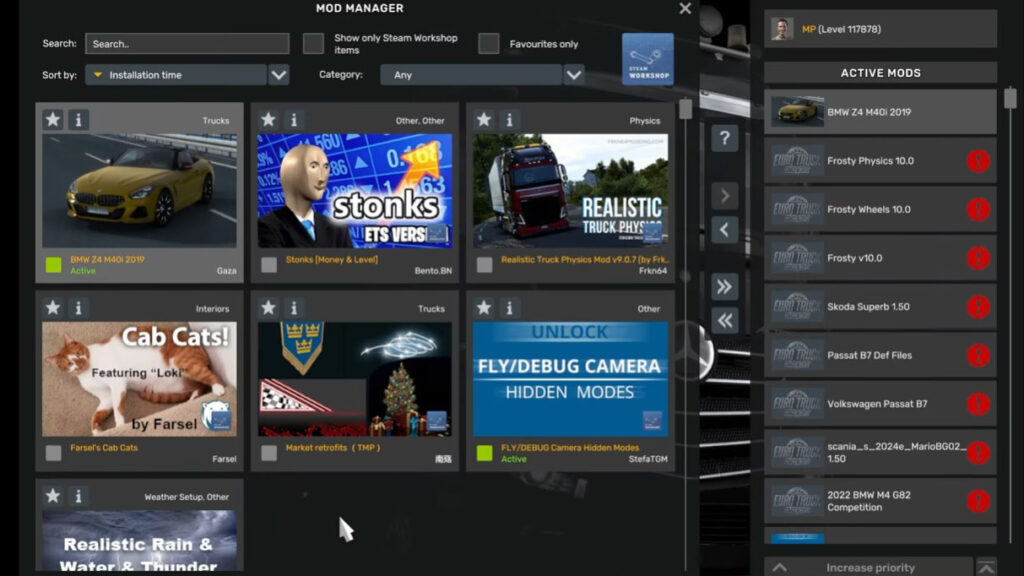Select Frosty Wheels 10.0 in Active Mods
Viewport: 1024px width, 576px height.
(x=880, y=209)
